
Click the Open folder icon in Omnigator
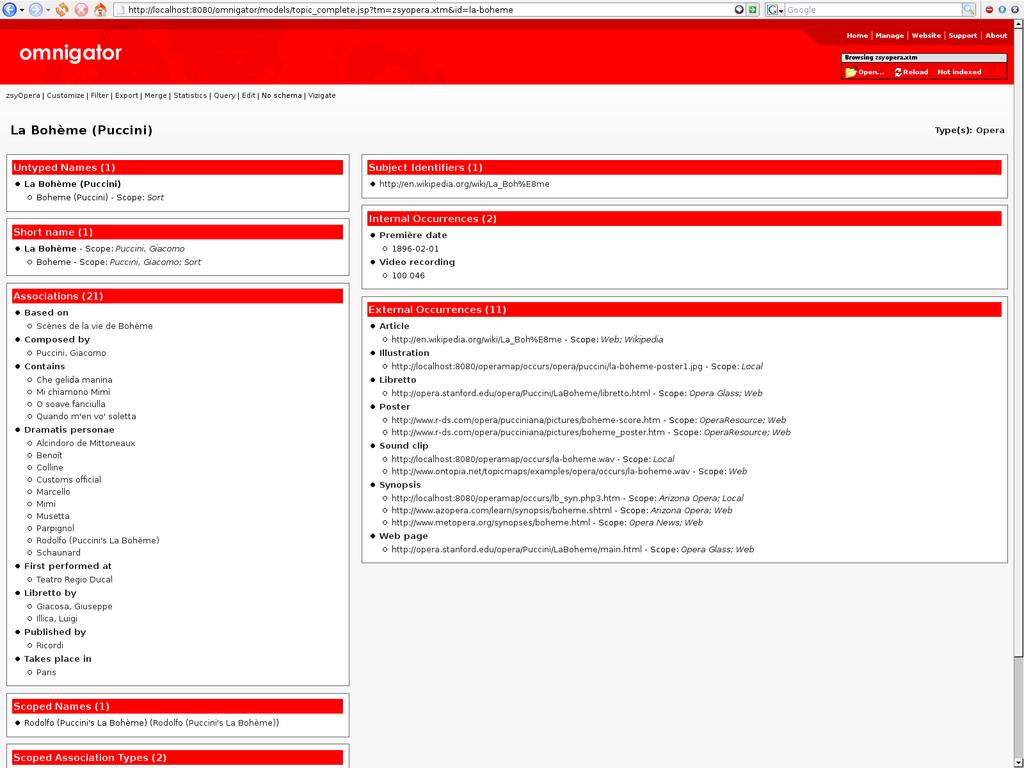point(850,72)
